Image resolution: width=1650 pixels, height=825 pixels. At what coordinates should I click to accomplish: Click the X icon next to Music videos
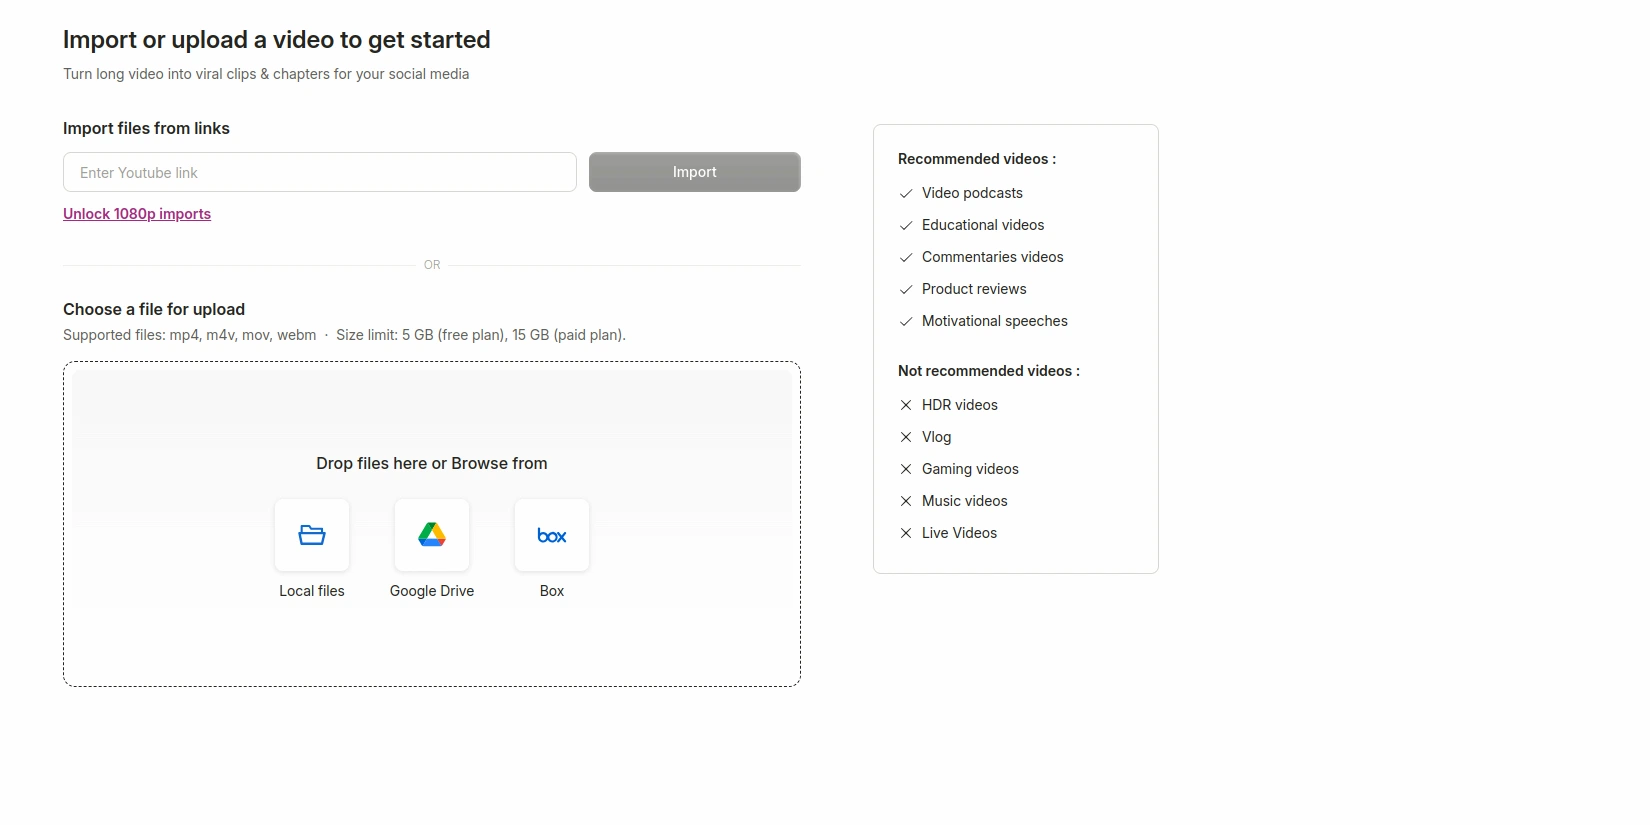(906, 501)
